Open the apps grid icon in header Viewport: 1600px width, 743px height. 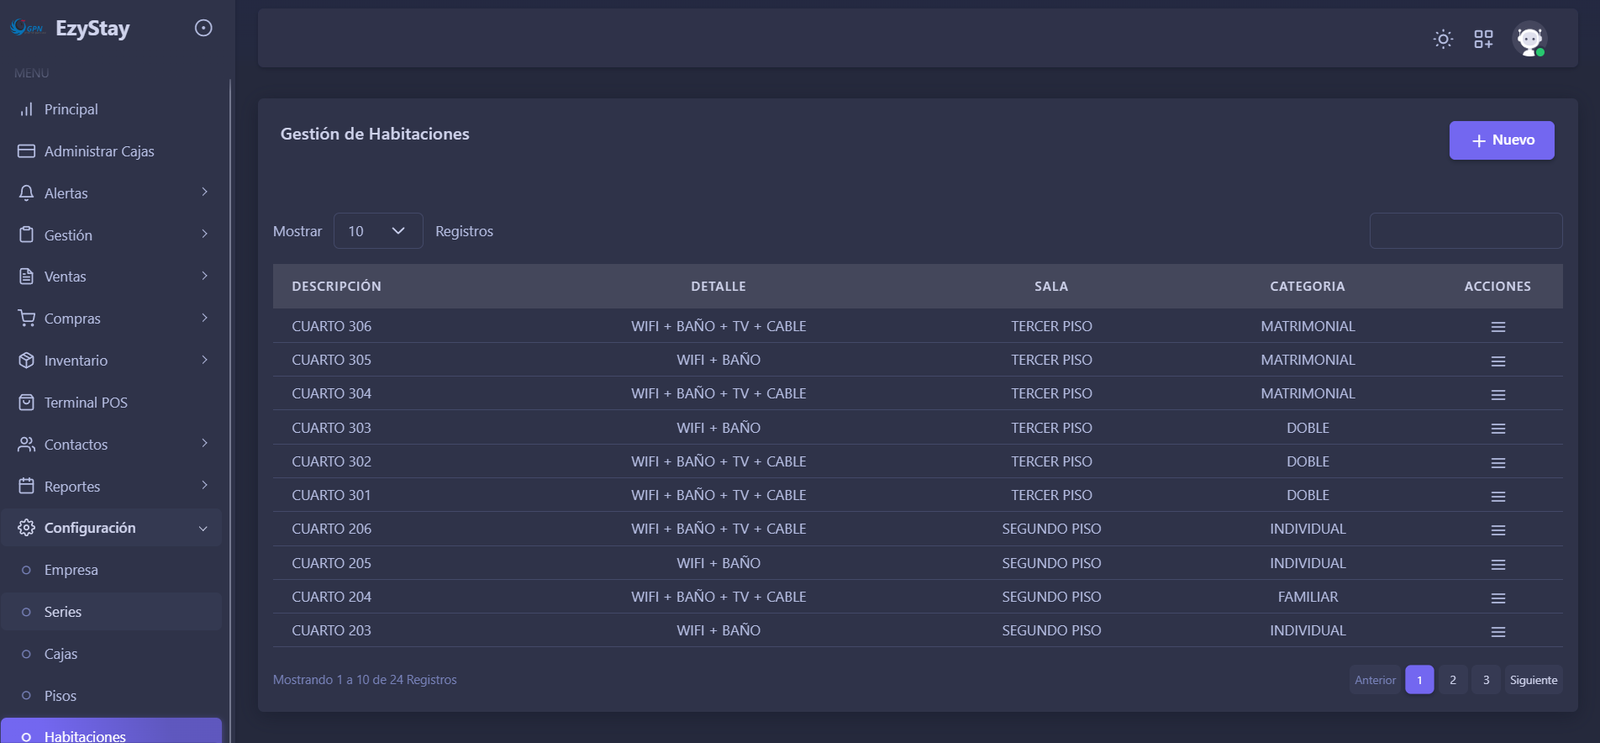click(1483, 39)
